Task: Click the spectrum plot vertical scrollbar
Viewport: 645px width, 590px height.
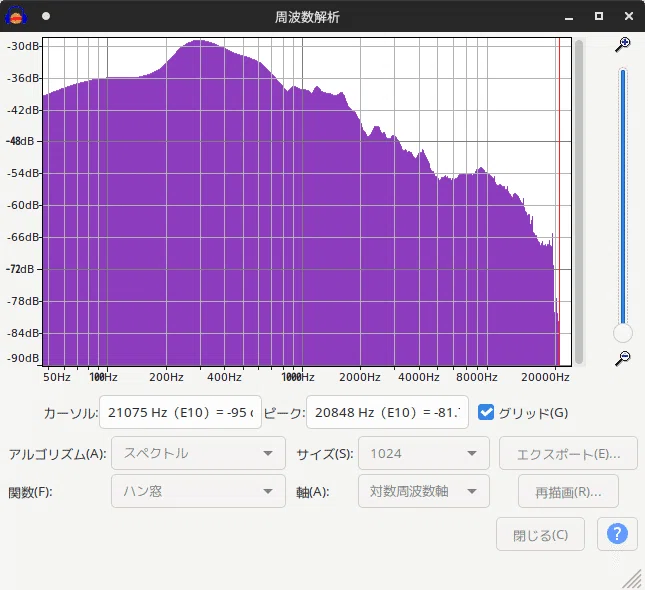Action: [x=579, y=202]
